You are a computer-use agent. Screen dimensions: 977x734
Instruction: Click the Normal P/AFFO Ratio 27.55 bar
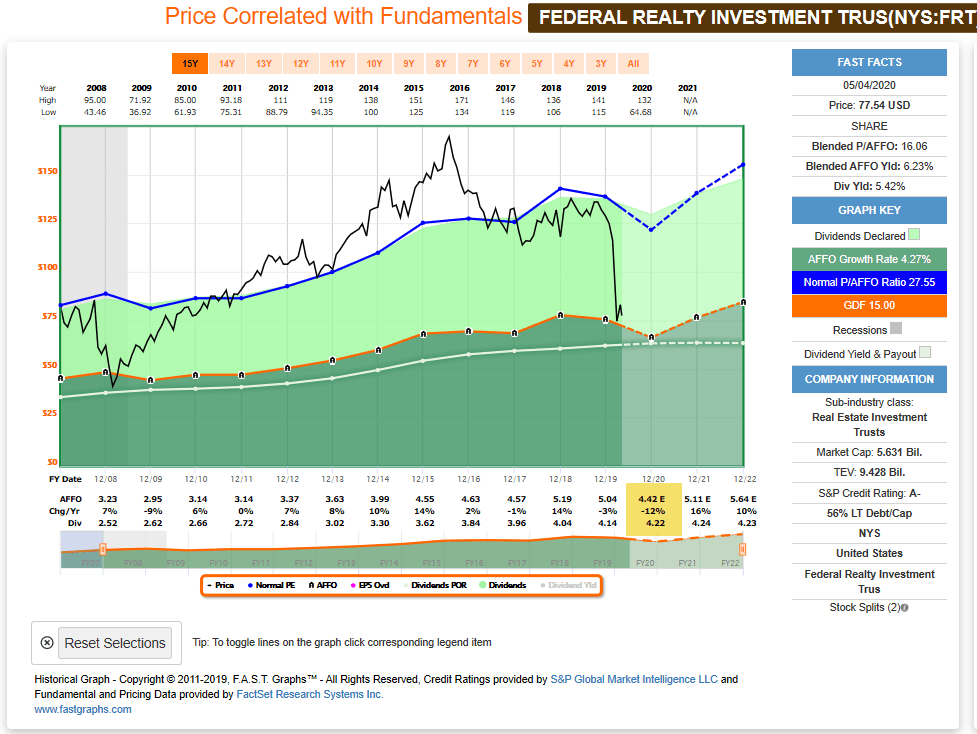[869, 282]
